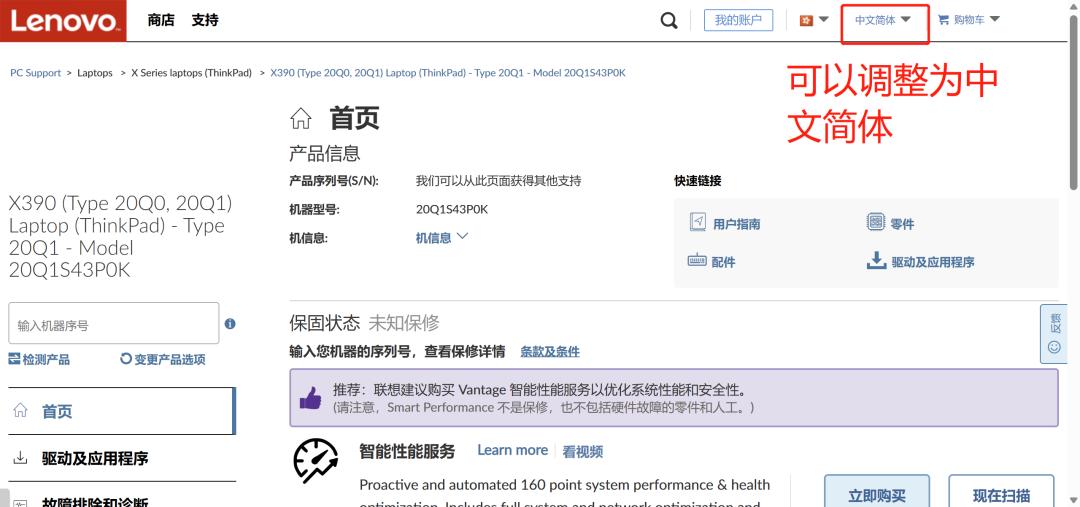1080x507 pixels.
Task: Open the 条款及条件 terms link
Action: tap(550, 352)
